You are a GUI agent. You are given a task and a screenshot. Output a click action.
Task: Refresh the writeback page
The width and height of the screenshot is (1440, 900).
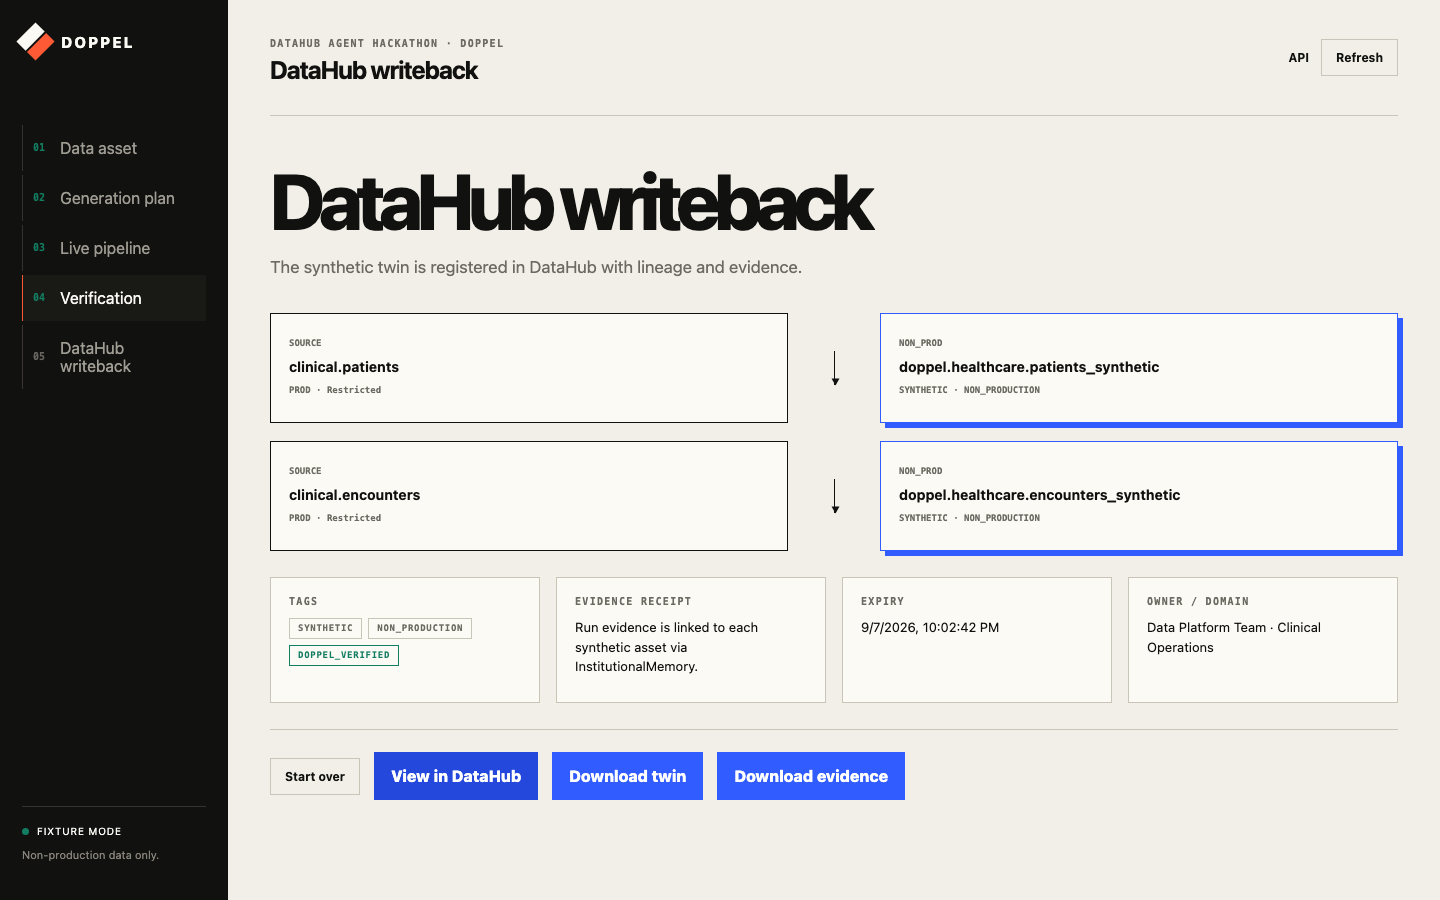pyautogui.click(x=1359, y=58)
